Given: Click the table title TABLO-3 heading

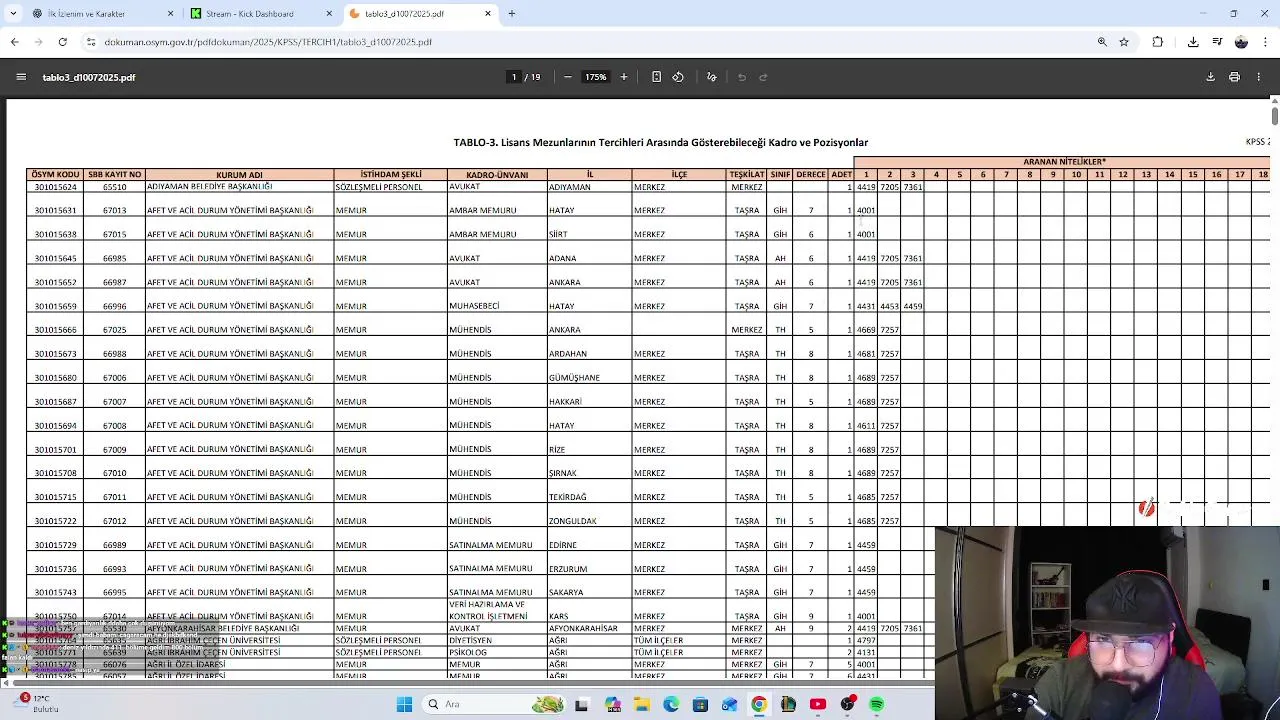Looking at the screenshot, I should point(660,143).
